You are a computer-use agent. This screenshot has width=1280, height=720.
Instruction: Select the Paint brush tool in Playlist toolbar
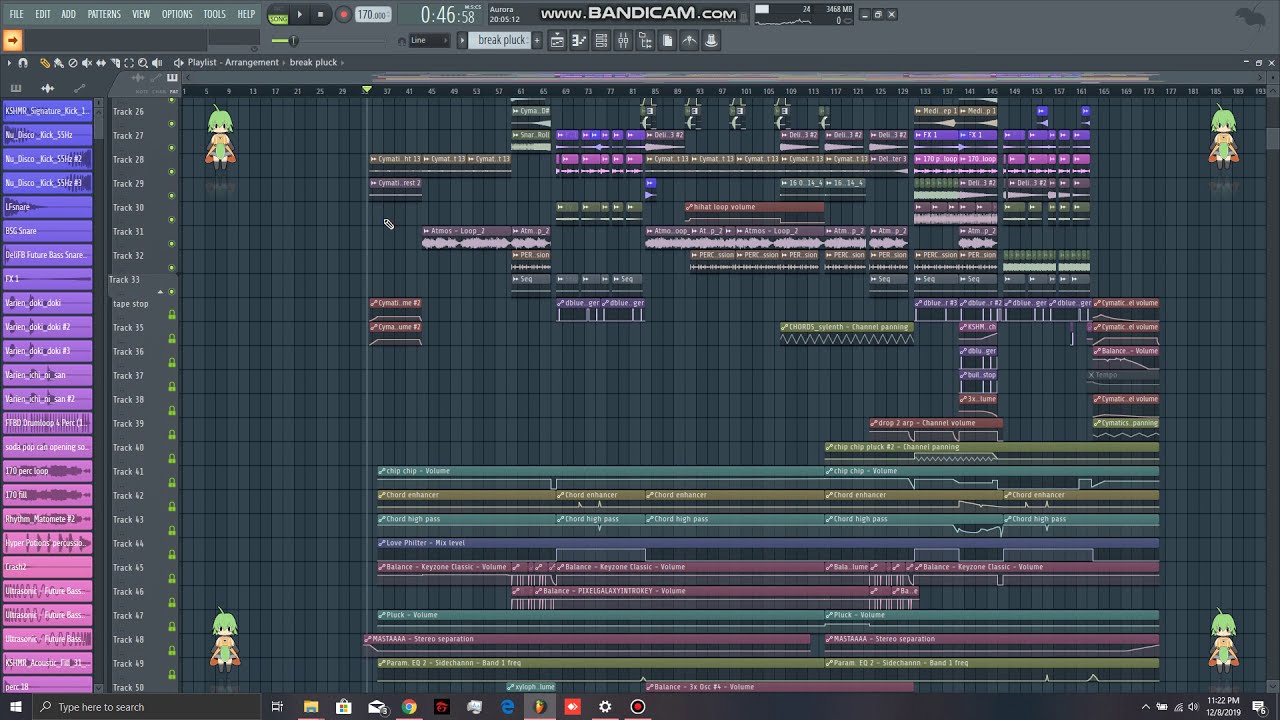coord(58,62)
